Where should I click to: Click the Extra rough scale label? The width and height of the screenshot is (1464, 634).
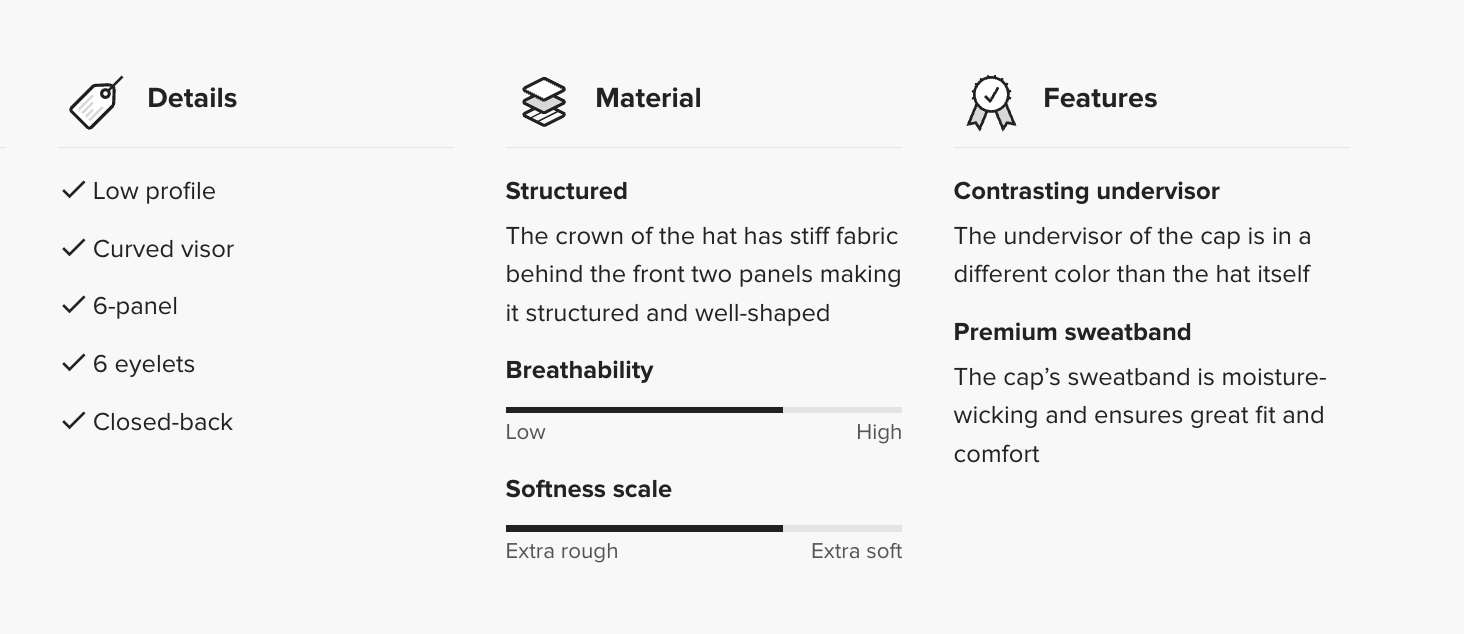[561, 551]
